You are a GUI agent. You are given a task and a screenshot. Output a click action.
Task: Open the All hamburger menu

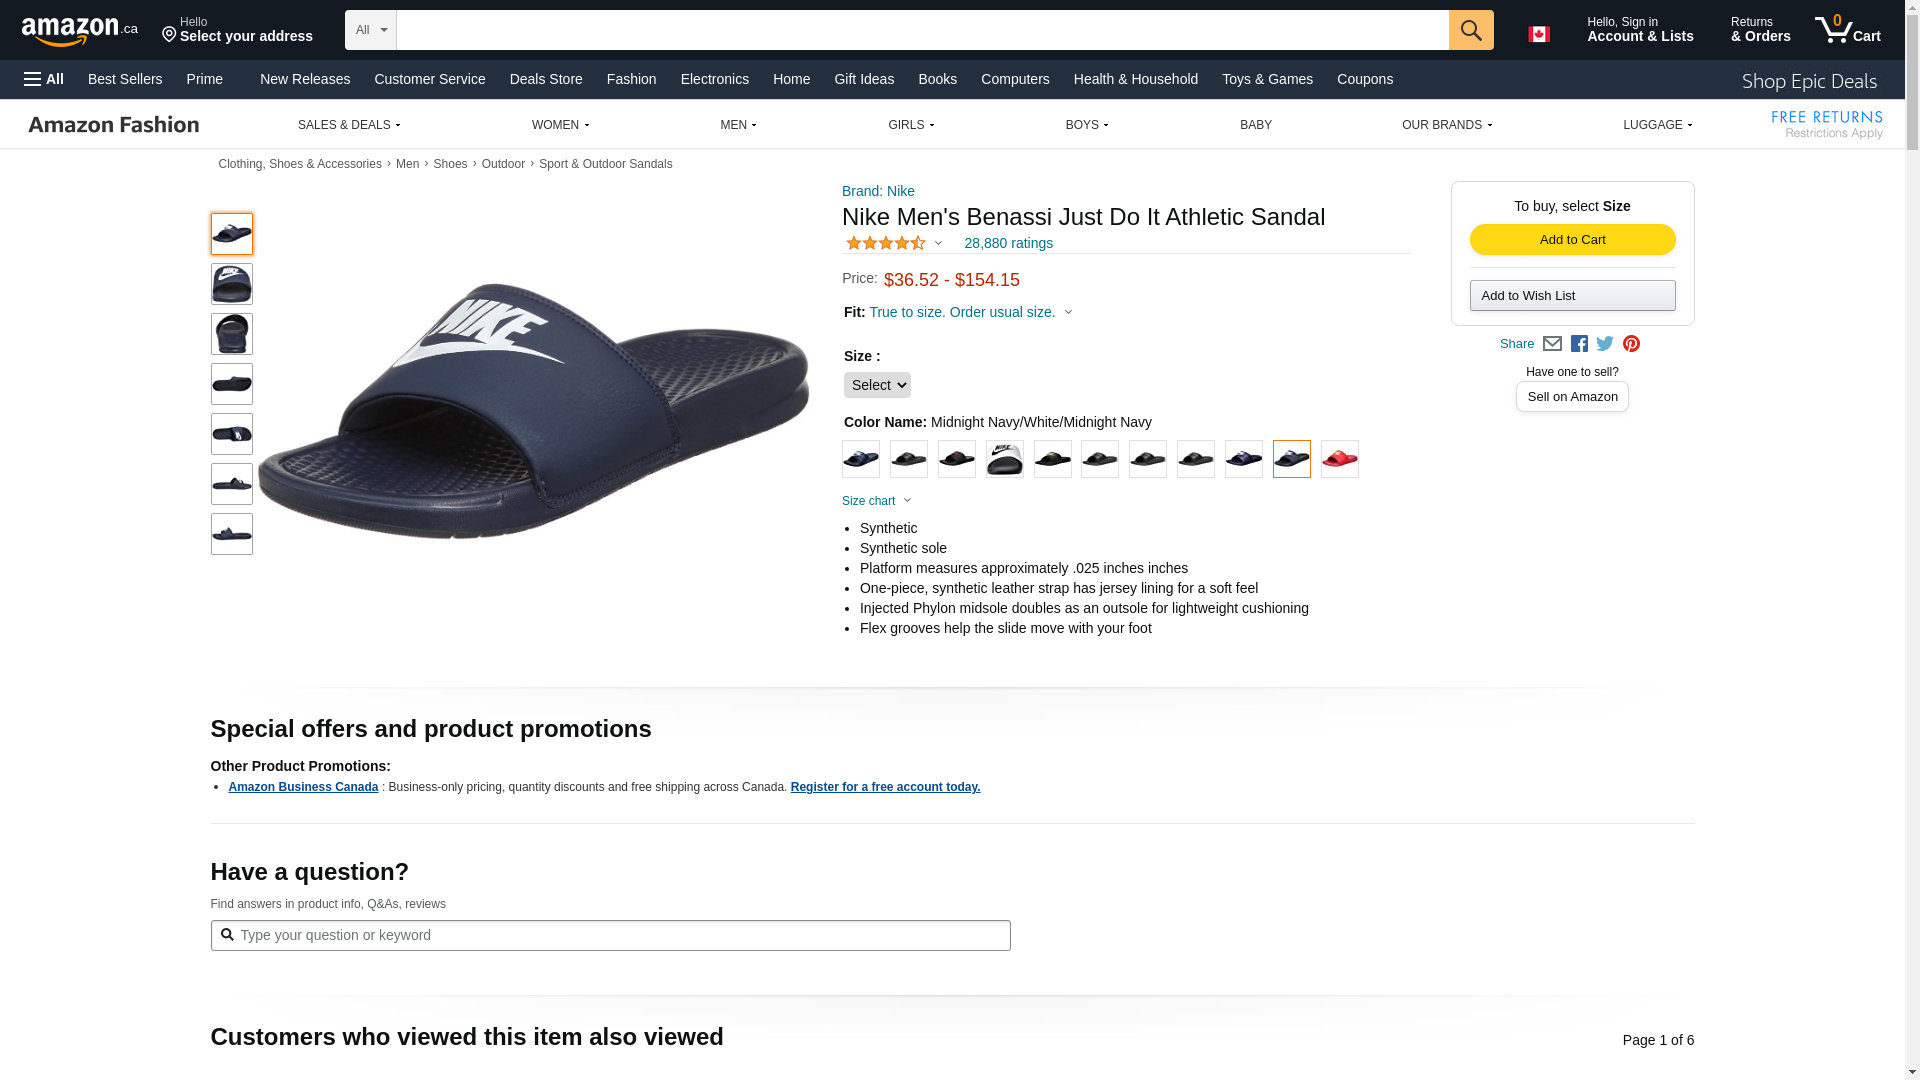44,79
